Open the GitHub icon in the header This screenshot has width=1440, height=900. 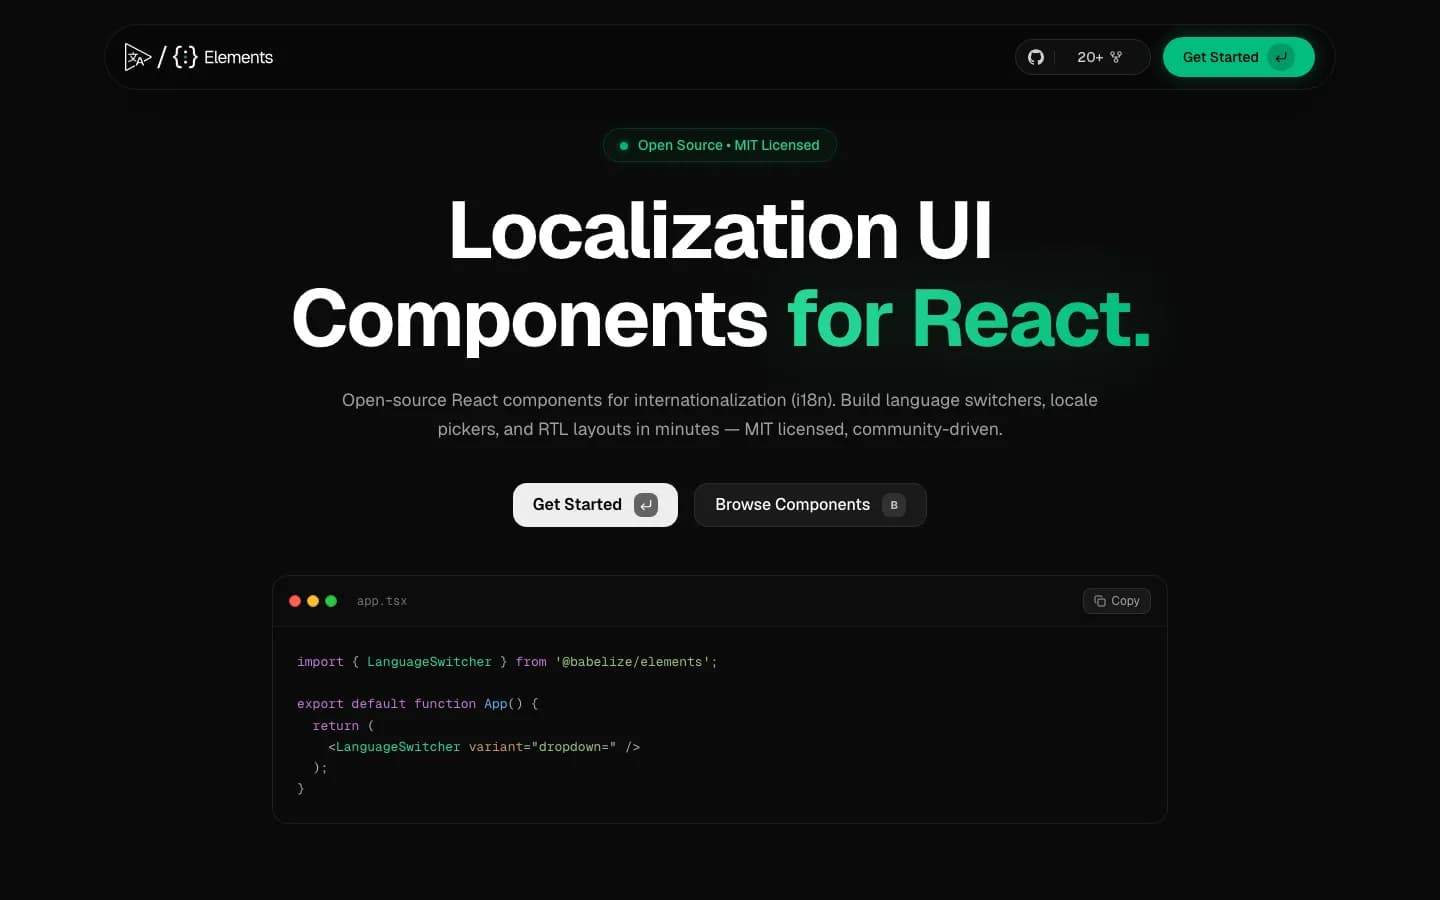(1036, 57)
